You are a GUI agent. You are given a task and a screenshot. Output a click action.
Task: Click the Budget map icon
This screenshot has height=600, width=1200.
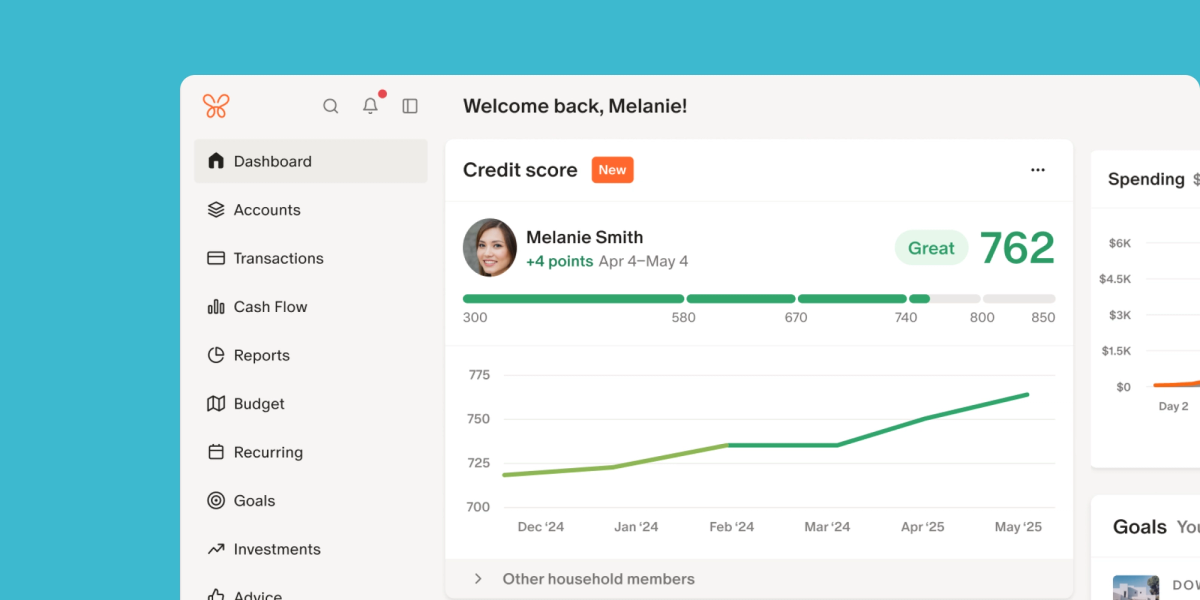tap(216, 404)
